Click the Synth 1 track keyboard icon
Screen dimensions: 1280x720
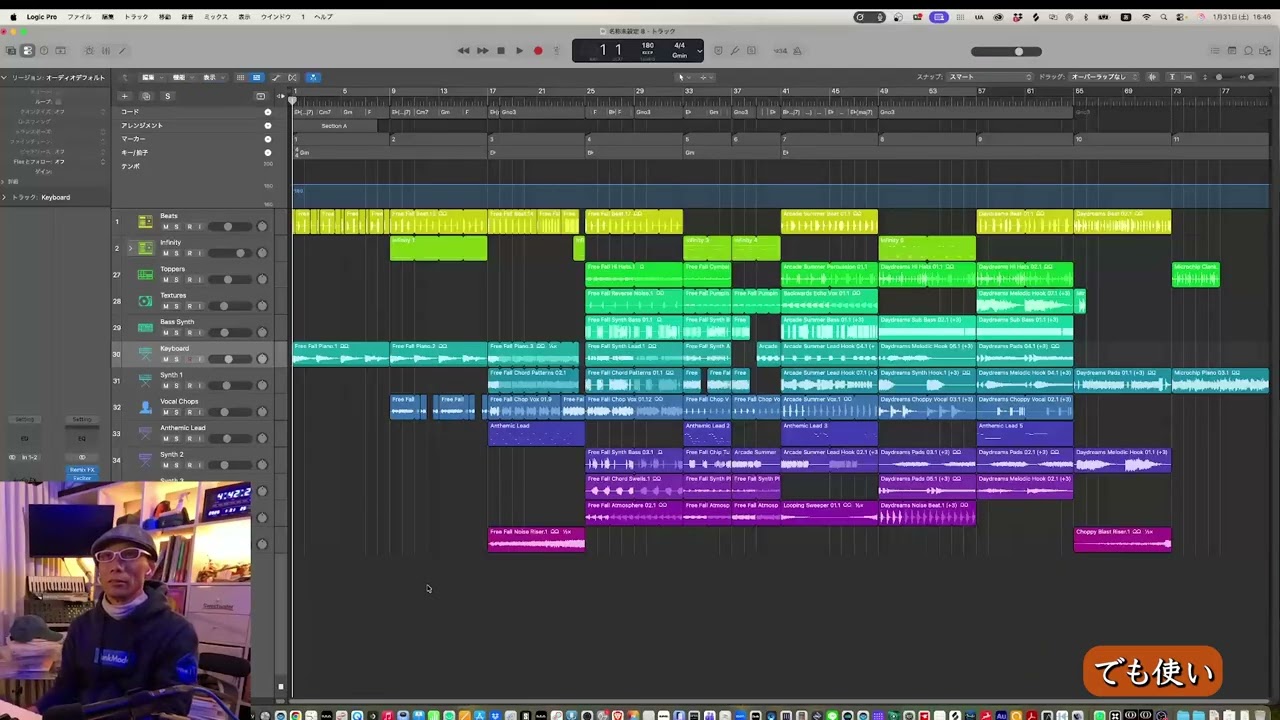coord(145,380)
